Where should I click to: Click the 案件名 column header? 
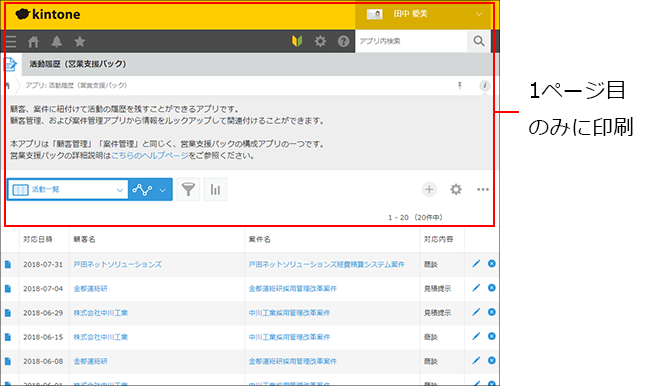[260, 239]
